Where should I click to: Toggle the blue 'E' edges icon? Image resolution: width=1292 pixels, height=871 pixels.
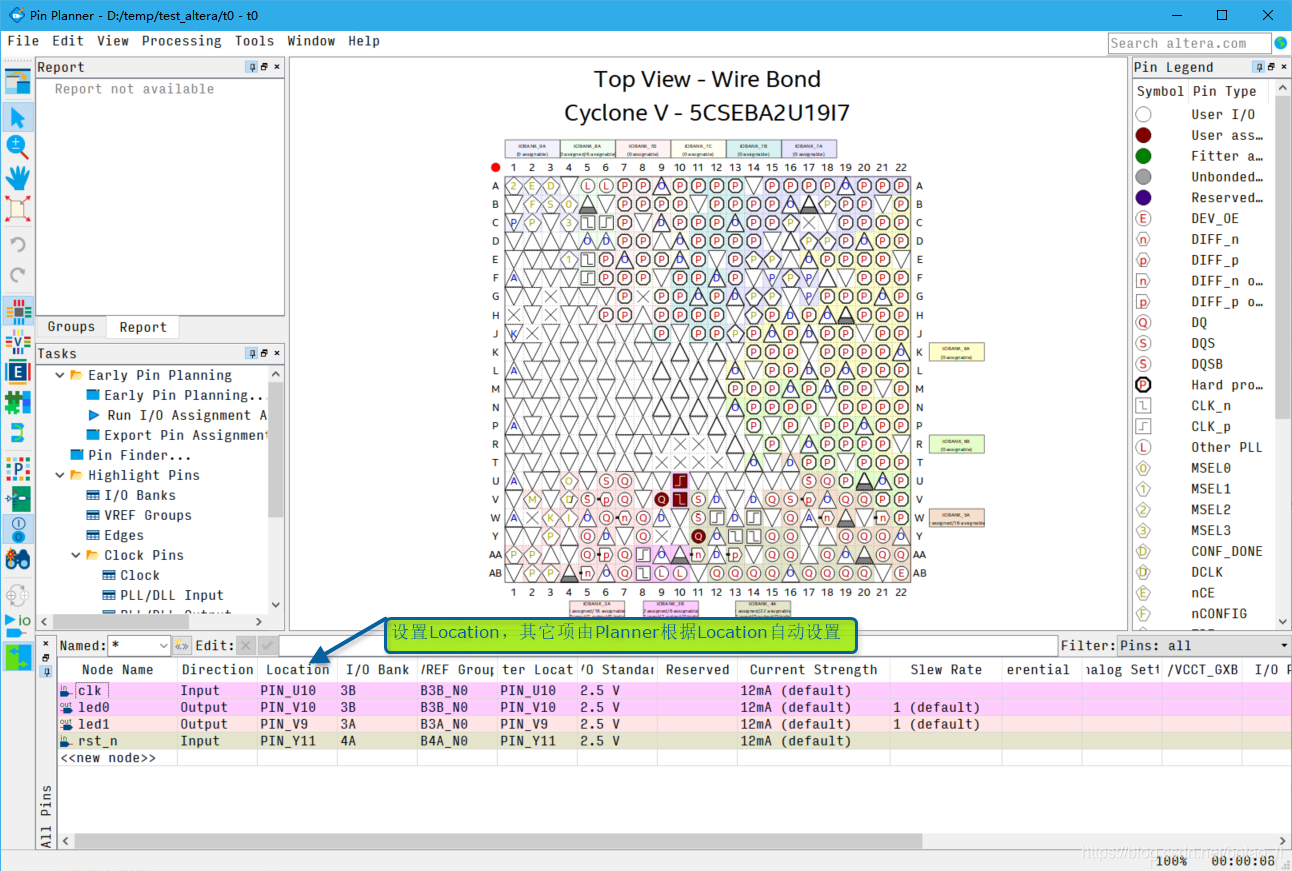[17, 373]
